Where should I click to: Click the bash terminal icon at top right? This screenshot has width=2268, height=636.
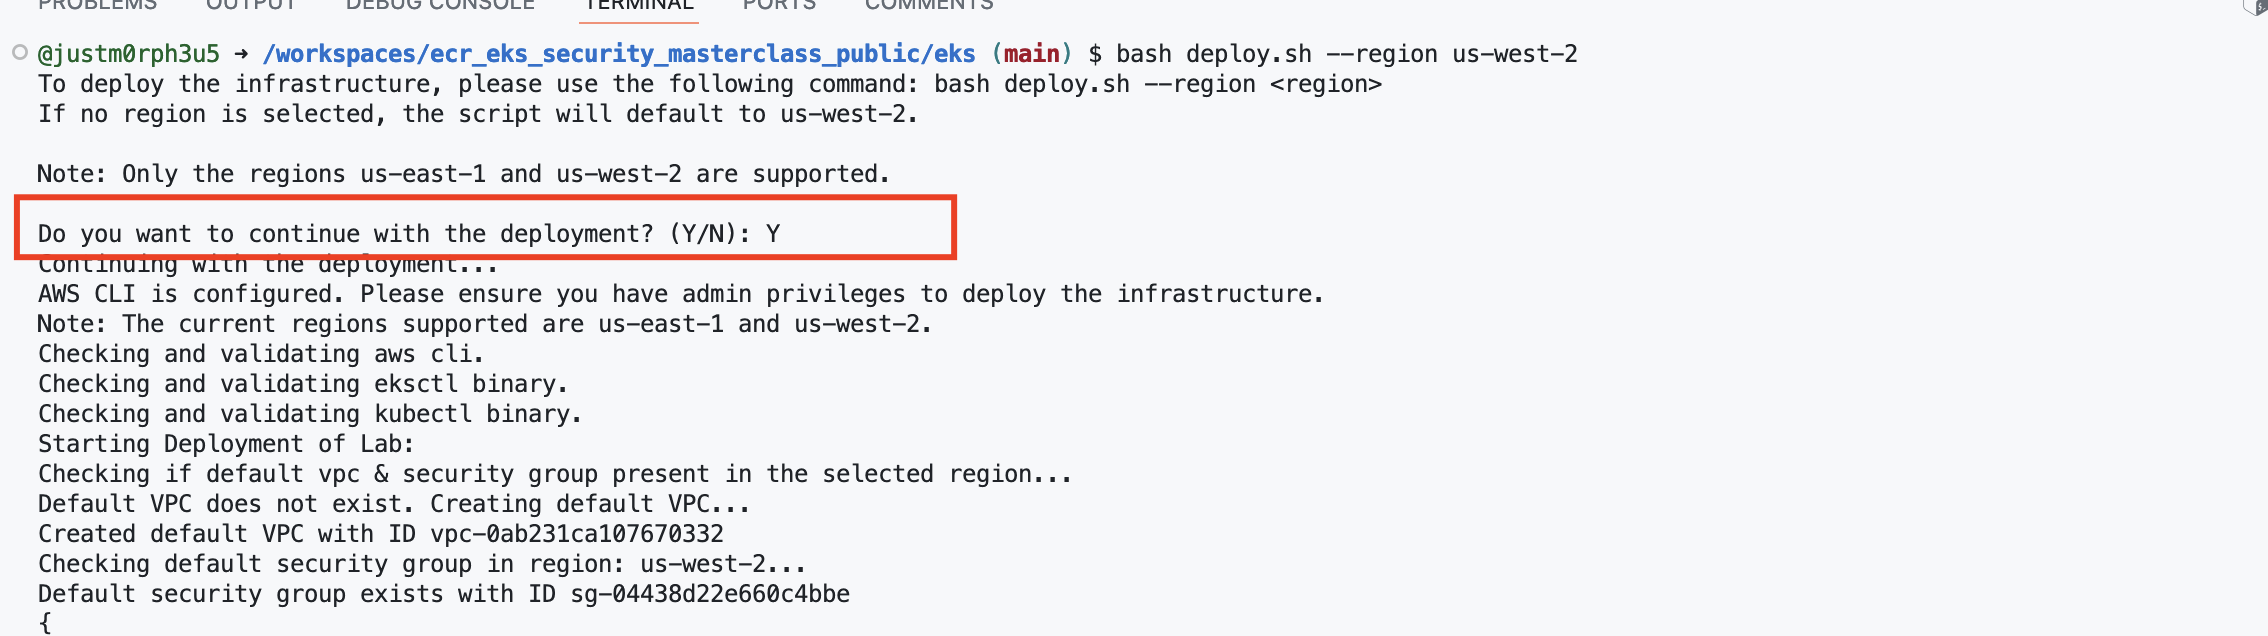pos(2256,6)
